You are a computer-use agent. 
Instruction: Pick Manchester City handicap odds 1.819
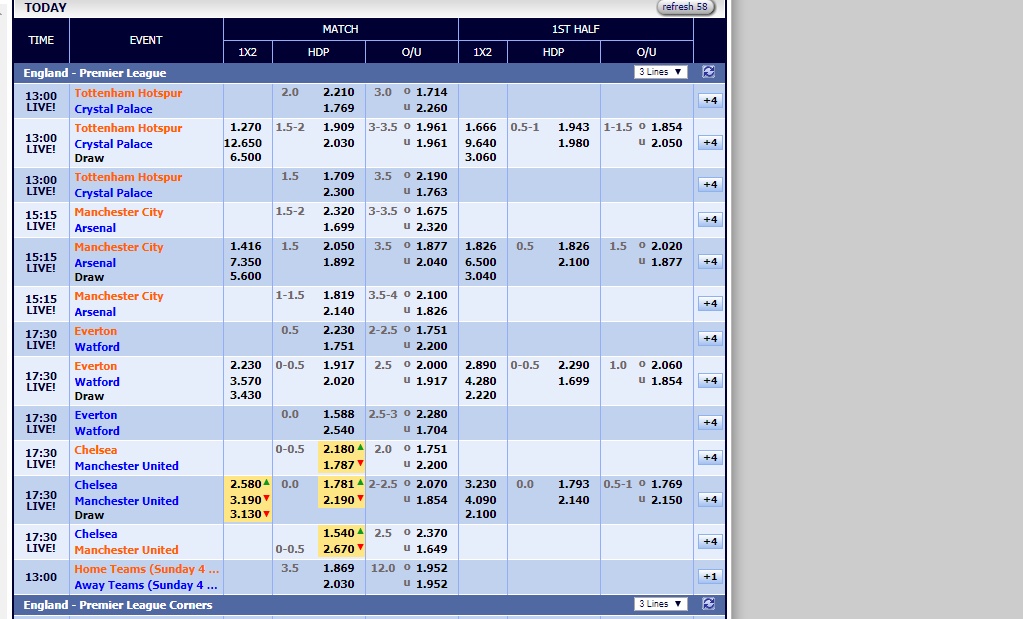point(339,295)
